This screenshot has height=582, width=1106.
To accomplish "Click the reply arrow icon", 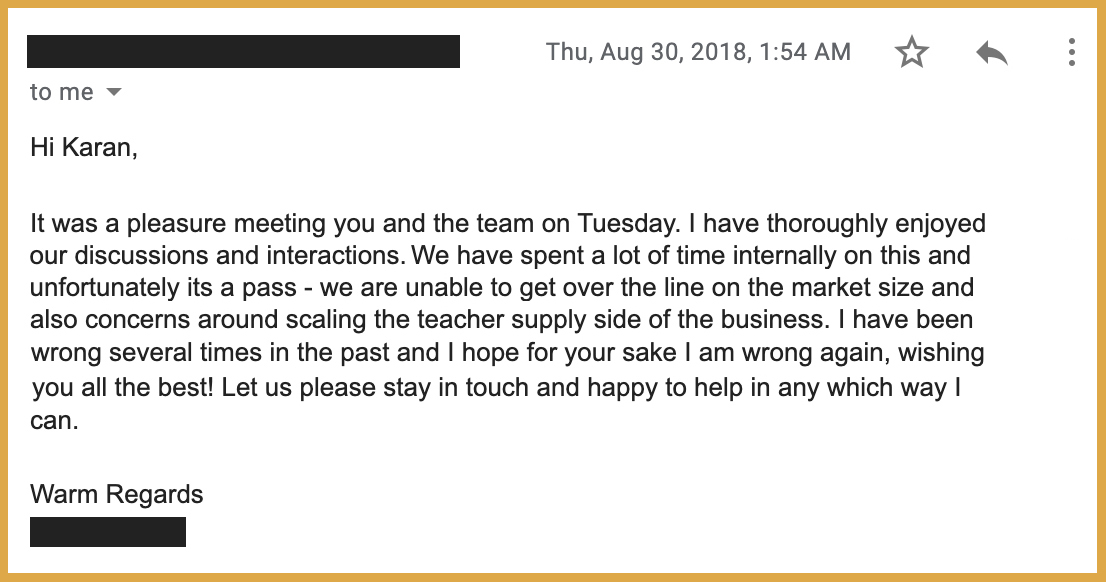I will 992,53.
